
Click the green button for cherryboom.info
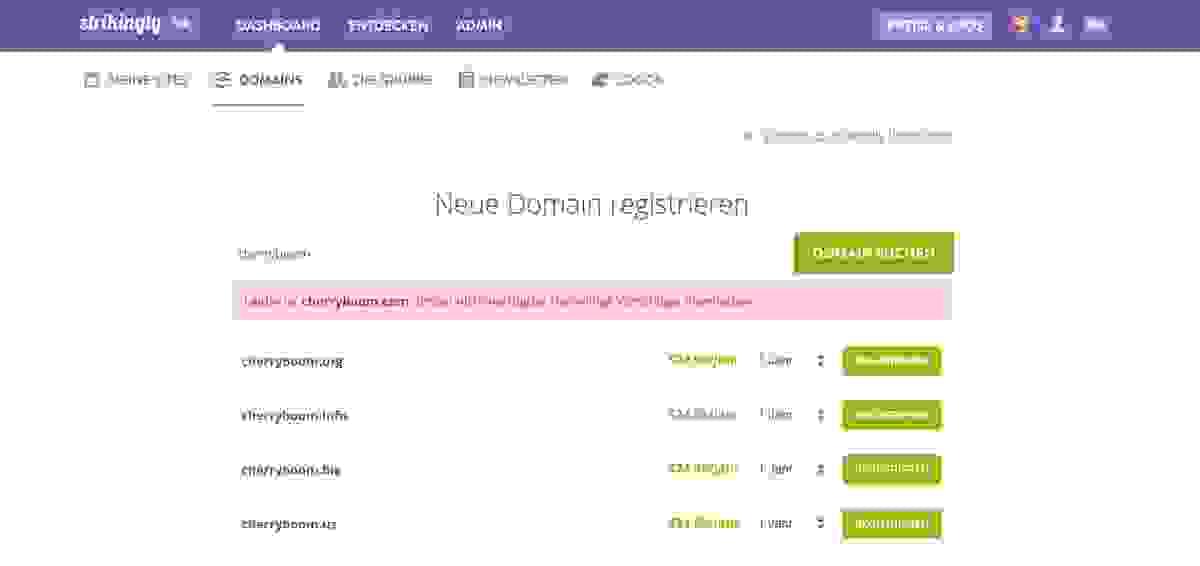tap(892, 415)
